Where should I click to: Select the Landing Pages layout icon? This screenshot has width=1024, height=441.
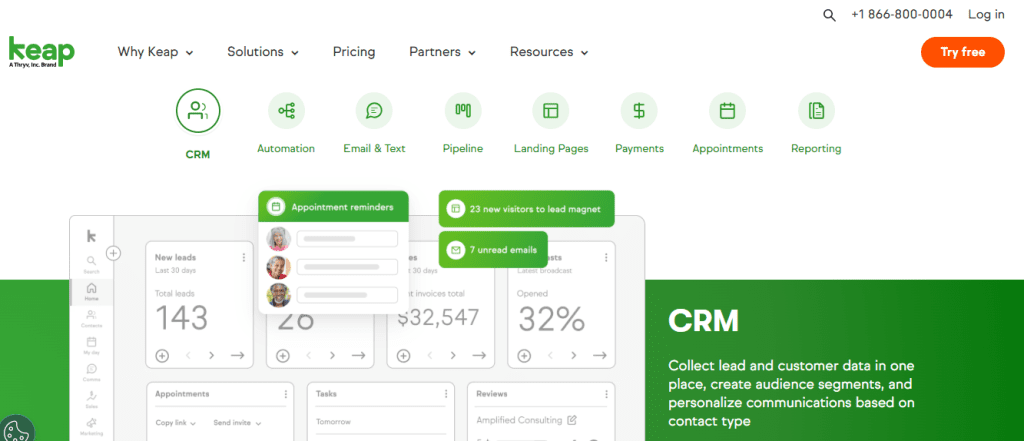[x=551, y=110]
